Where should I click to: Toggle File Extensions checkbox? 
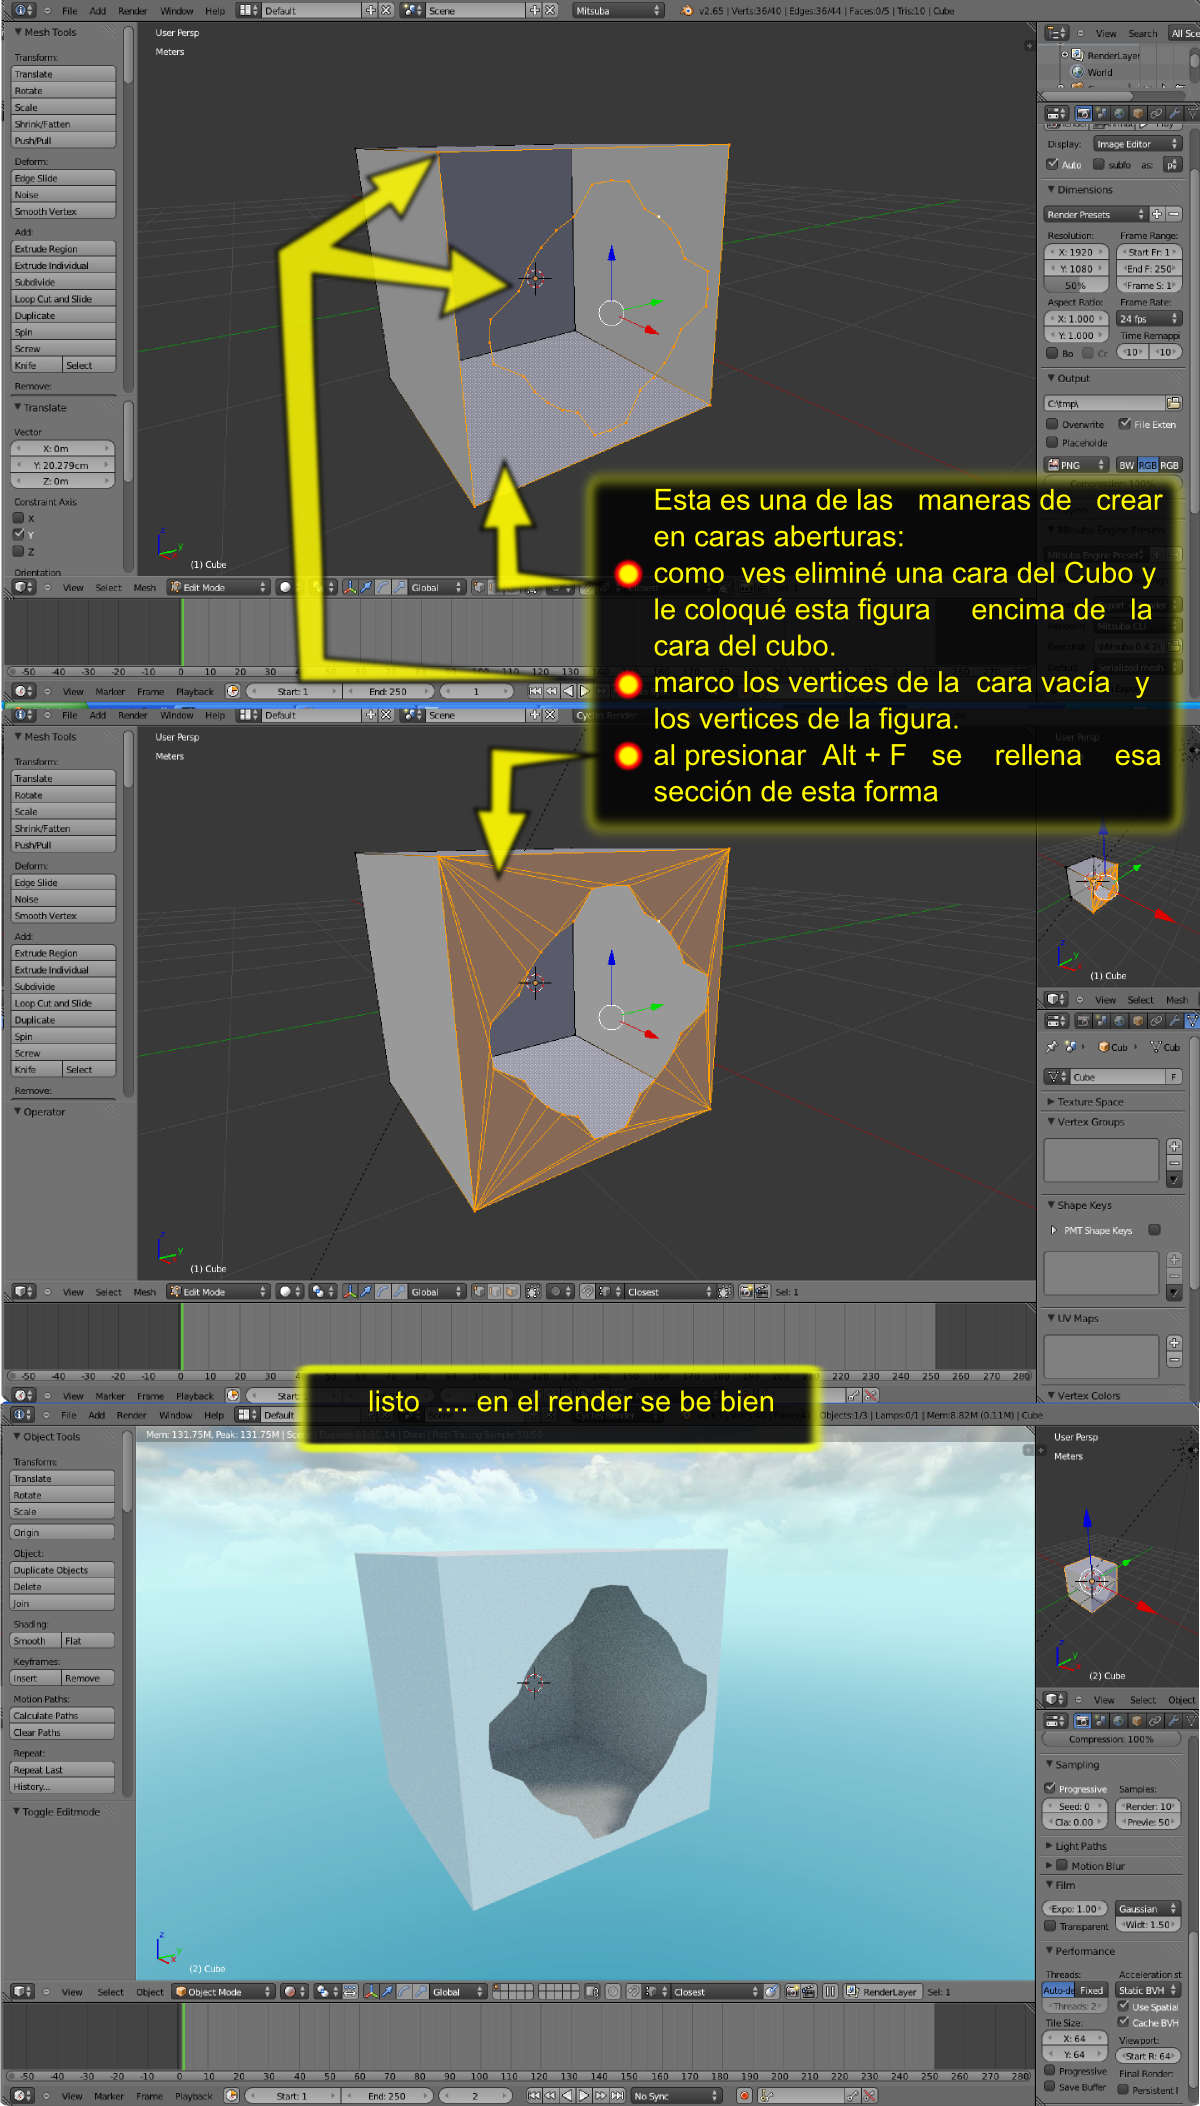[1124, 424]
